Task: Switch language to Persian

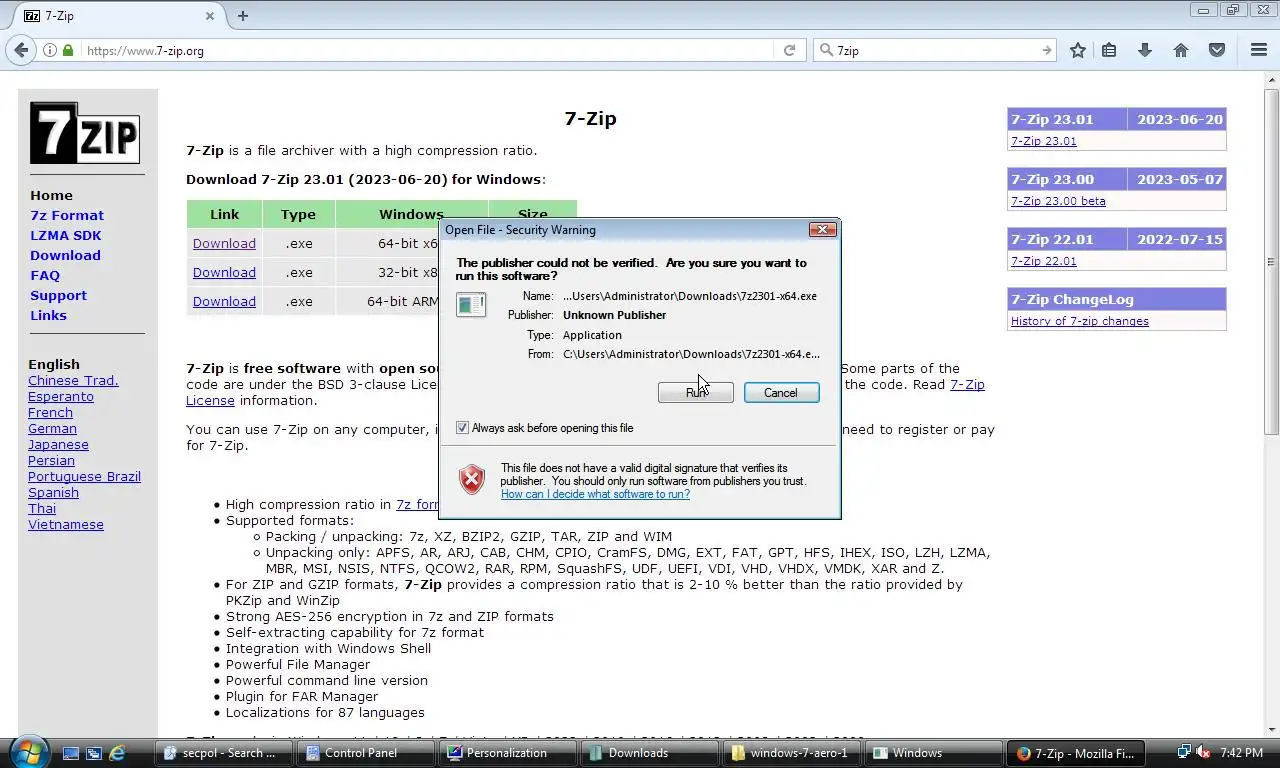Action: coord(51,460)
